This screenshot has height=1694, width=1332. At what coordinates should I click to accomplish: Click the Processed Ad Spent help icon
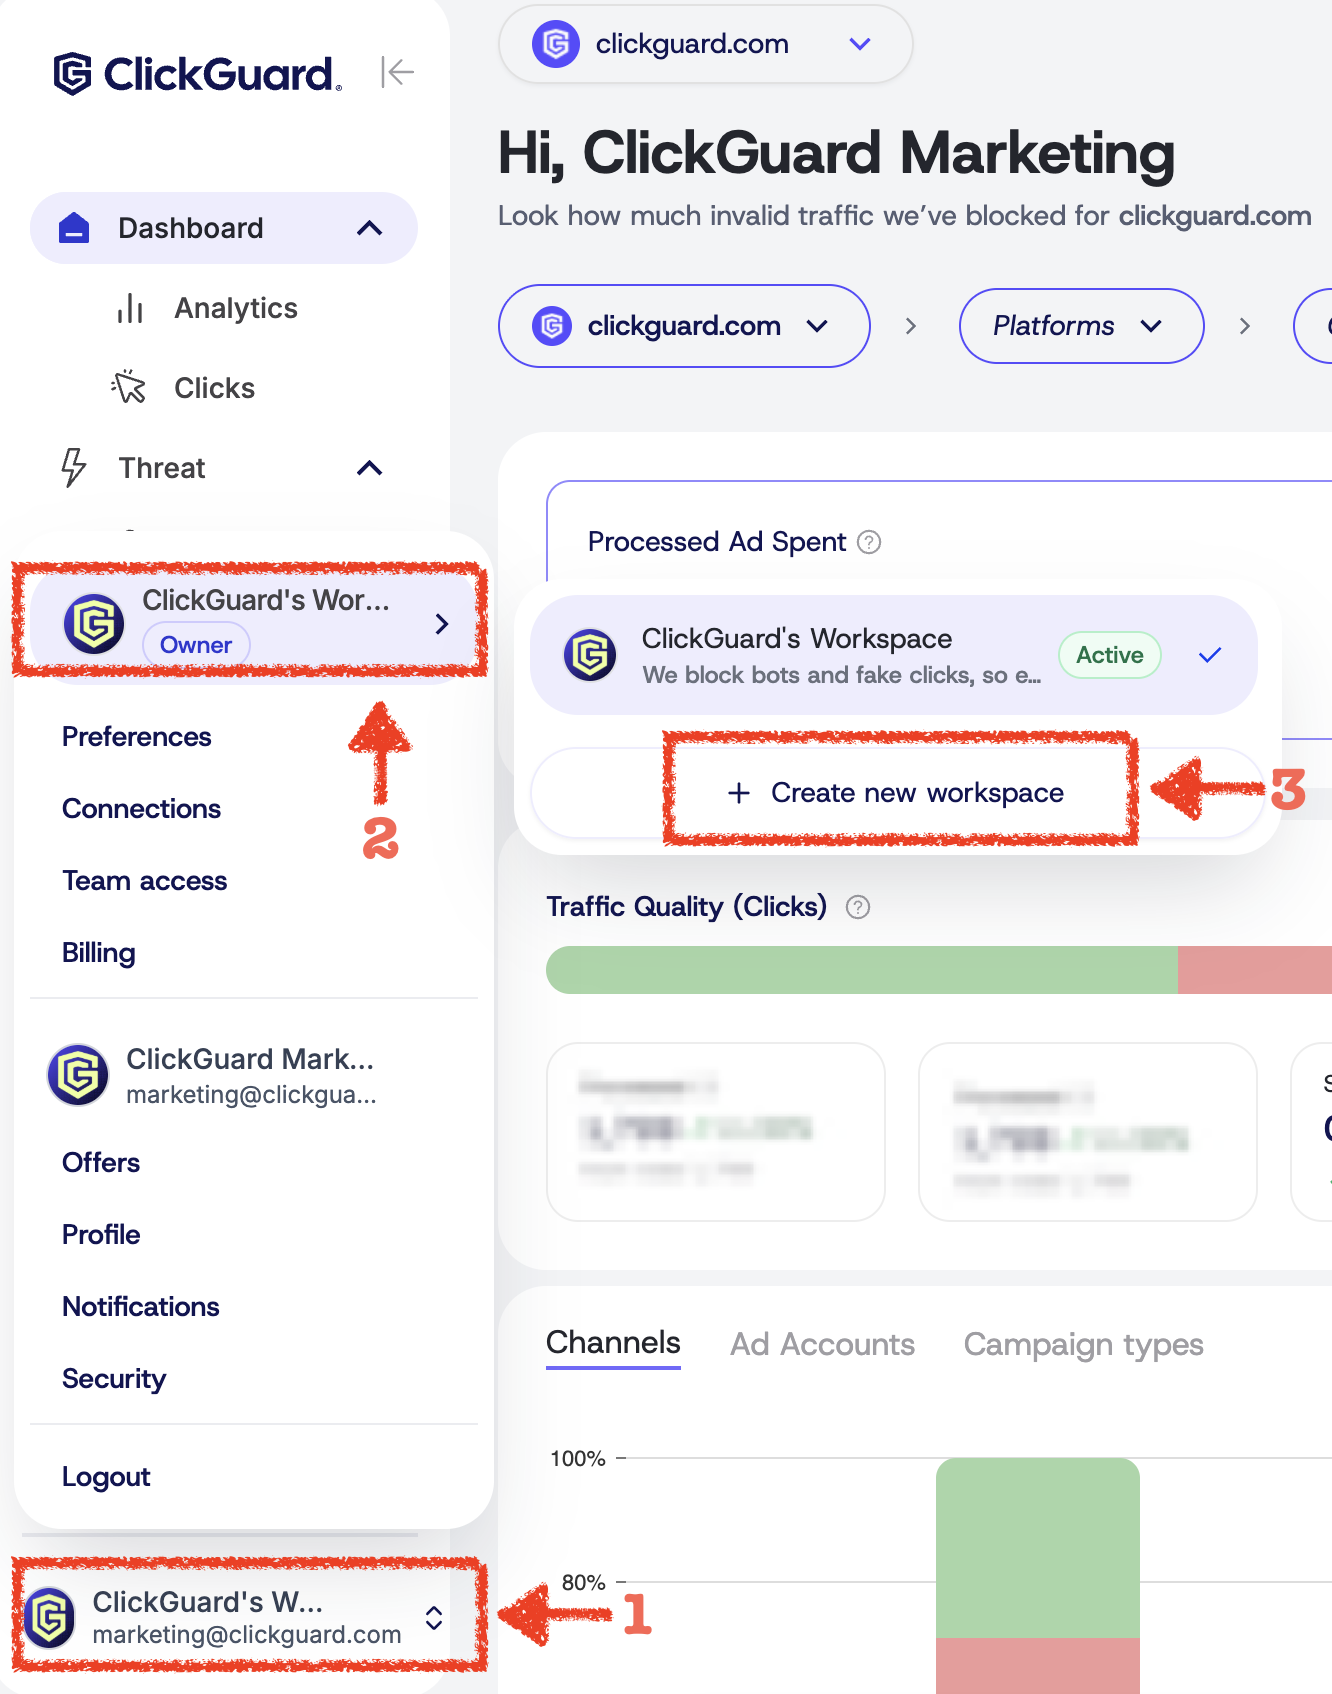pyautogui.click(x=870, y=542)
